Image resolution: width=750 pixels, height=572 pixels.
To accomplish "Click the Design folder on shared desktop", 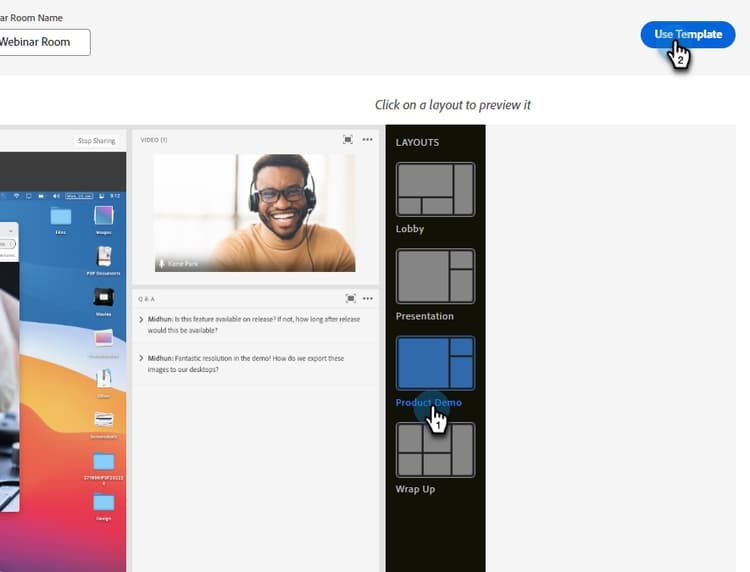I will (x=103, y=502).
